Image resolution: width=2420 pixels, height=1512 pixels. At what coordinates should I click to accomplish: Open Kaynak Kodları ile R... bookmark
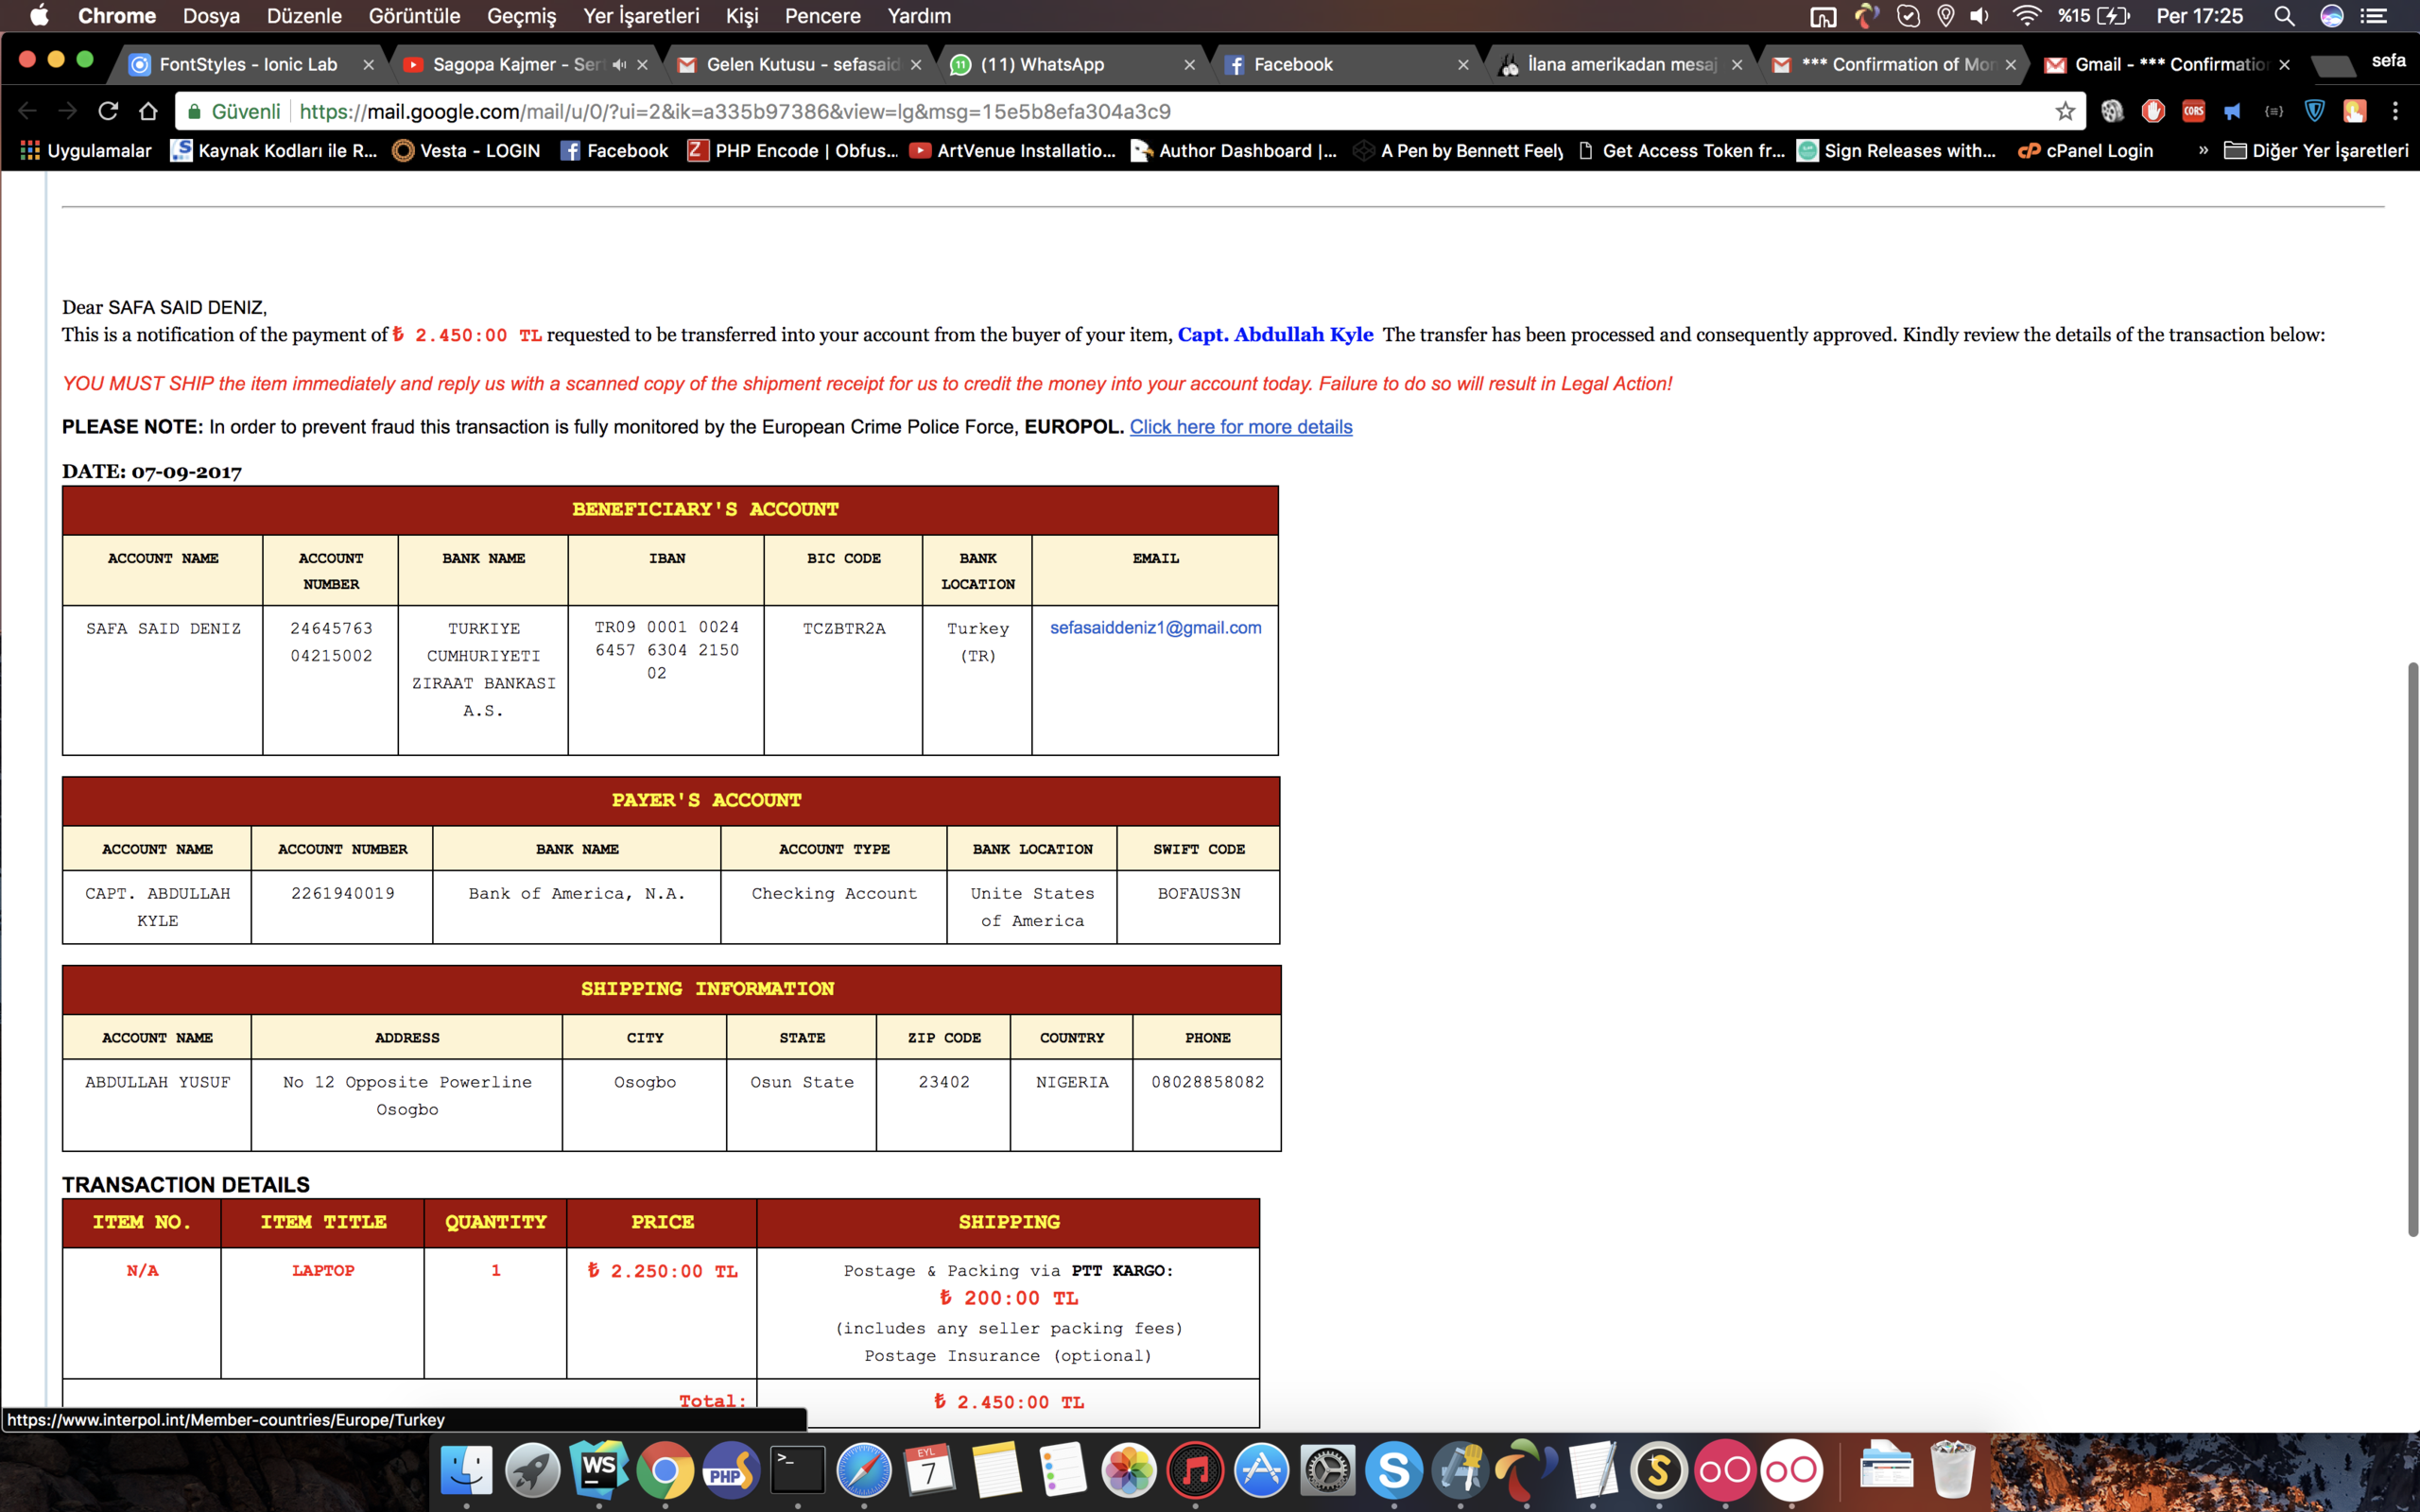point(274,151)
